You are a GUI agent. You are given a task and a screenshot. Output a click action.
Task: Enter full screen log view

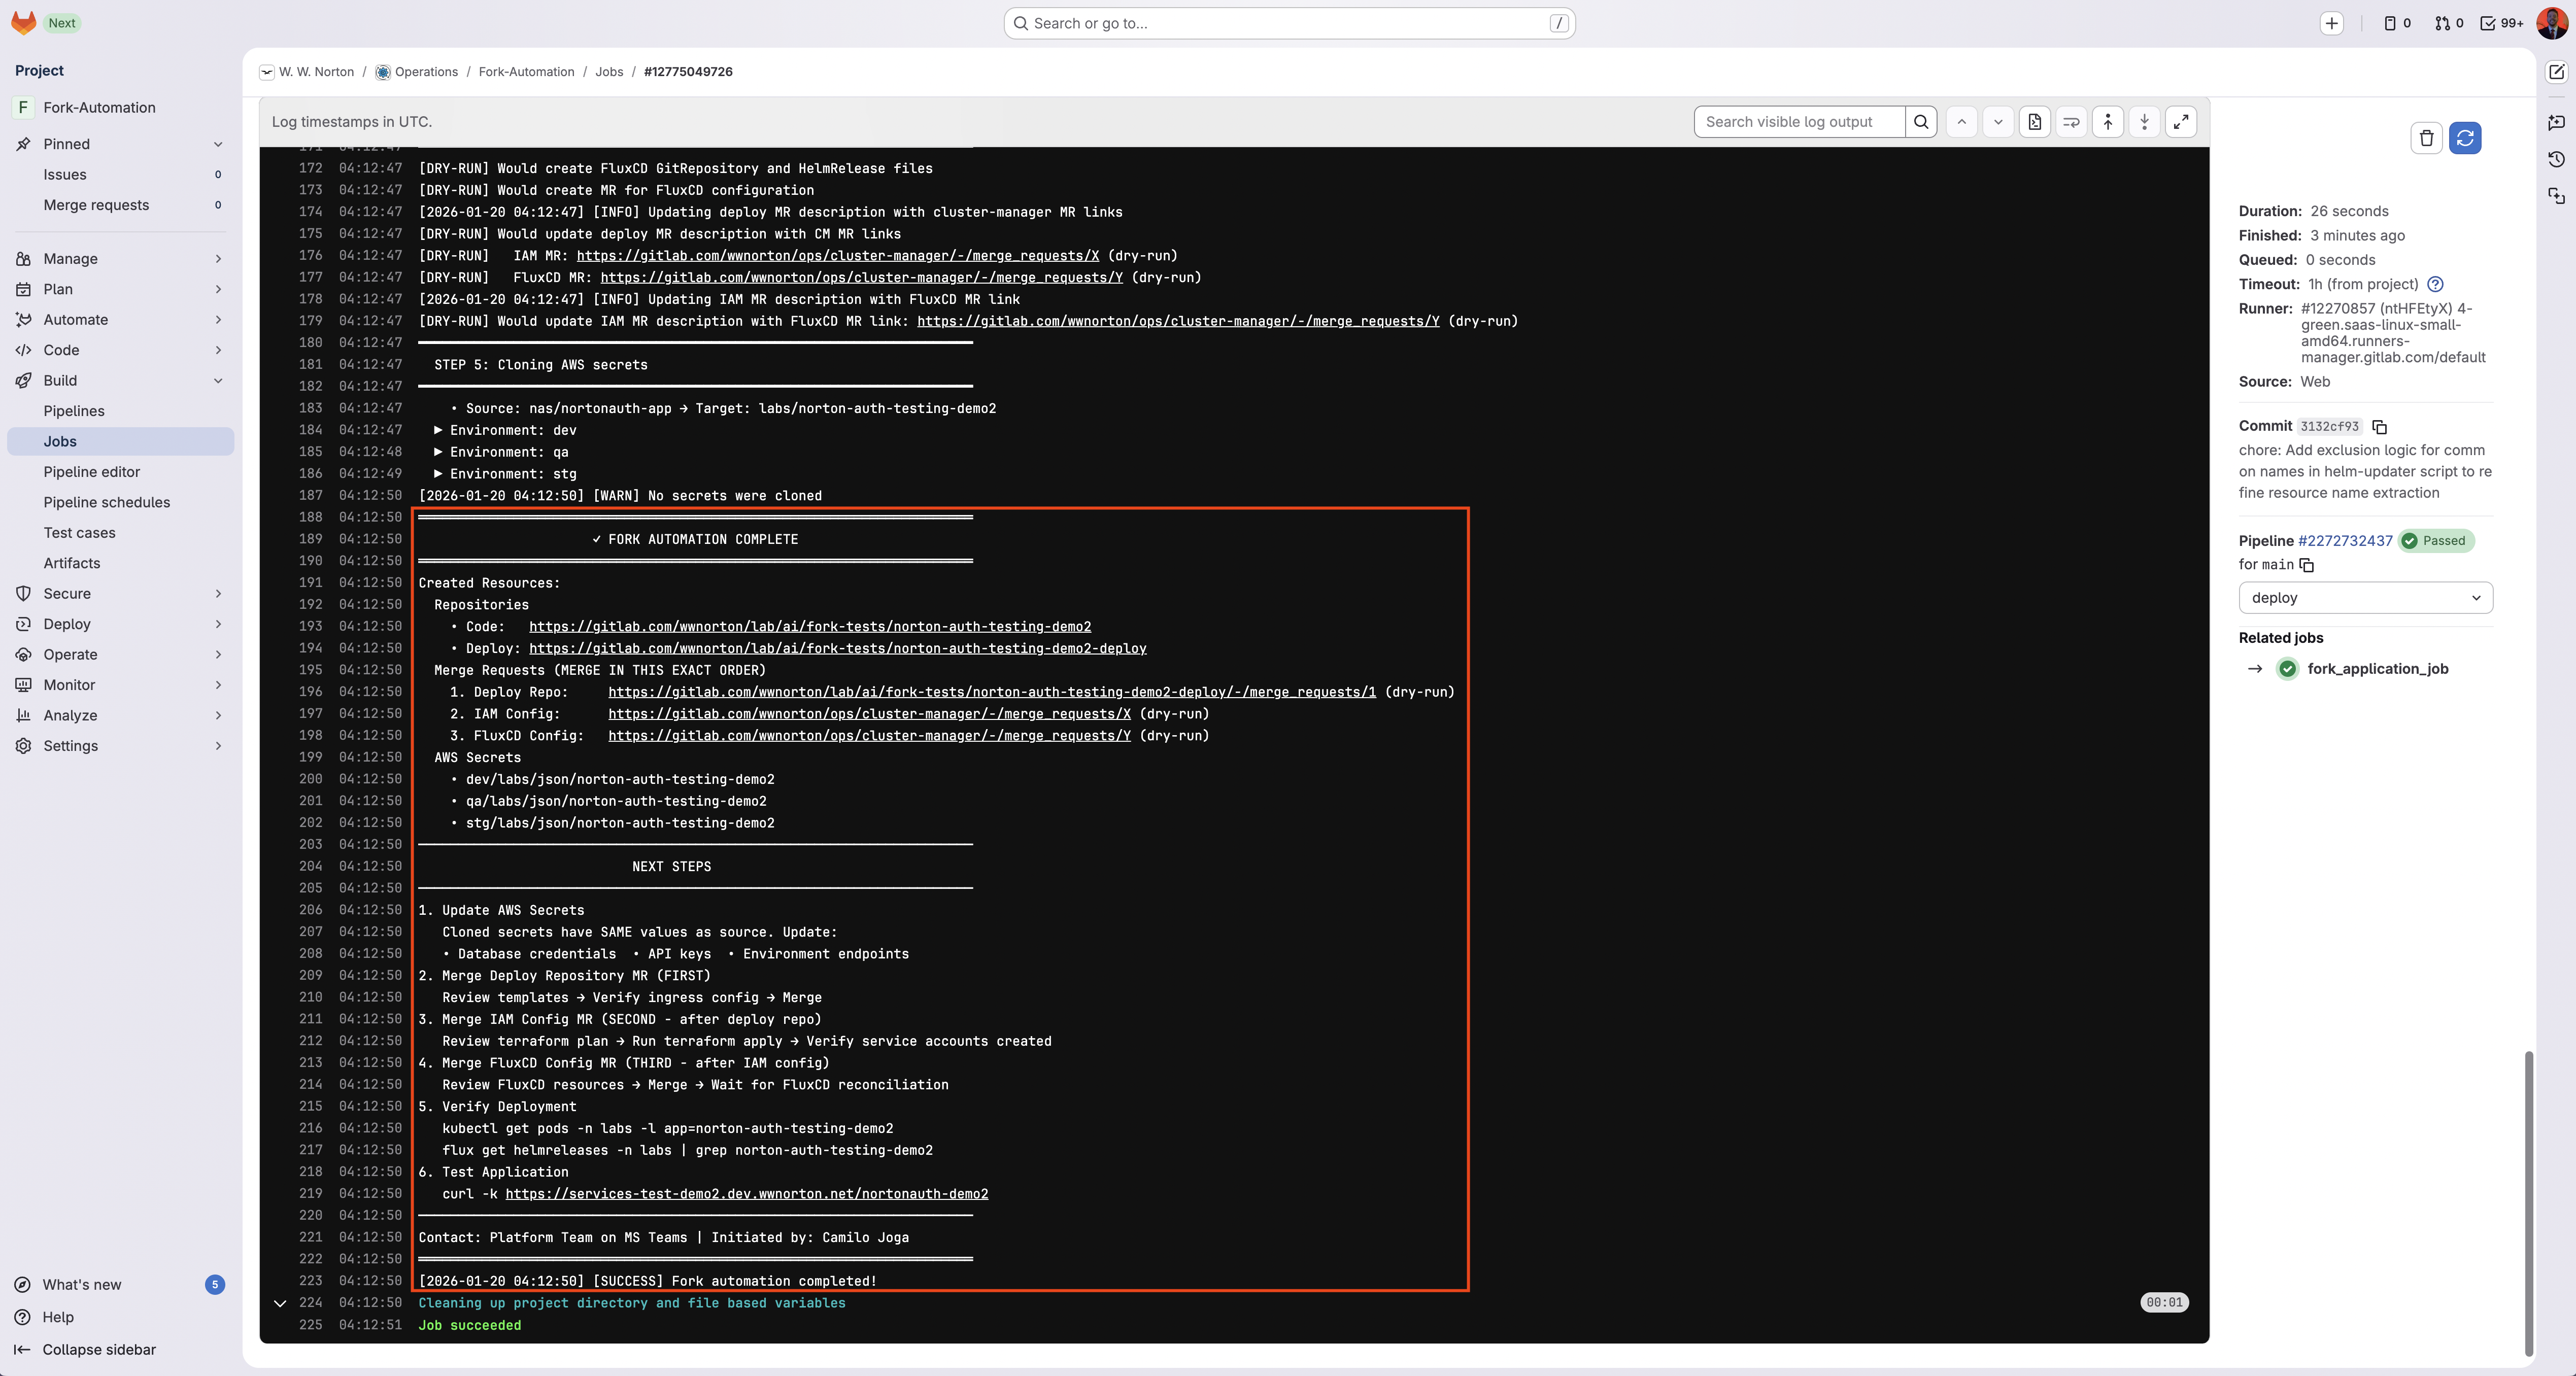coord(2181,122)
